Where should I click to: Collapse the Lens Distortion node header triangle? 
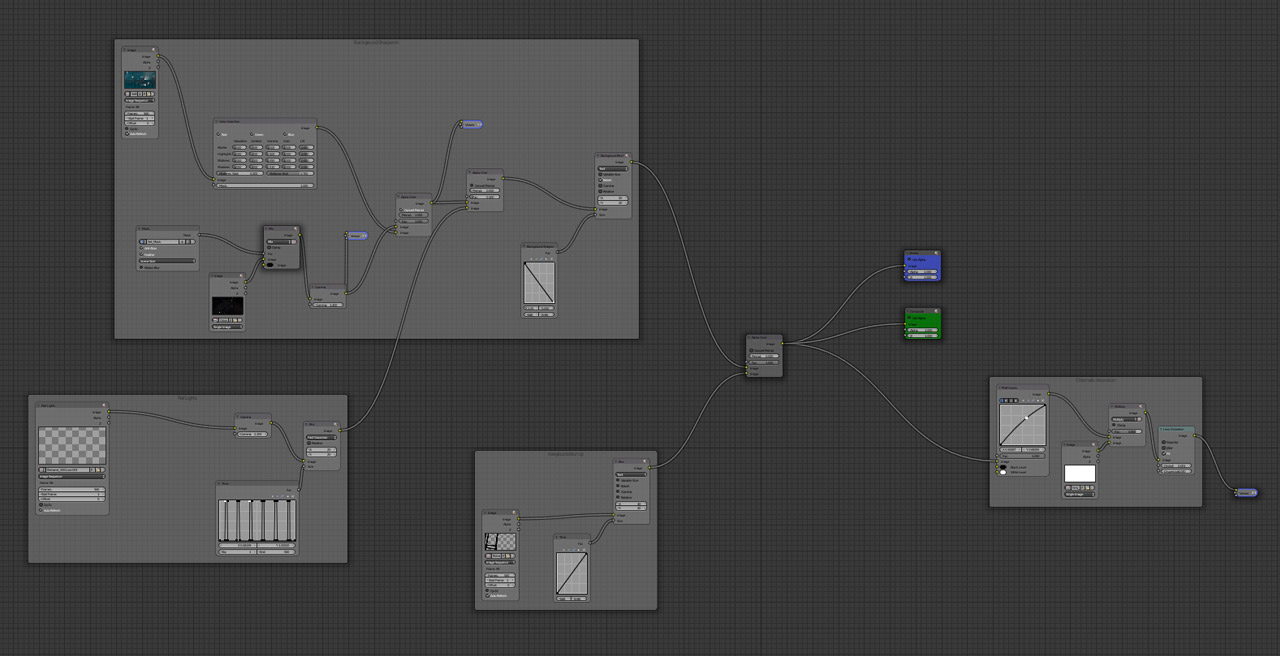(x=1161, y=429)
